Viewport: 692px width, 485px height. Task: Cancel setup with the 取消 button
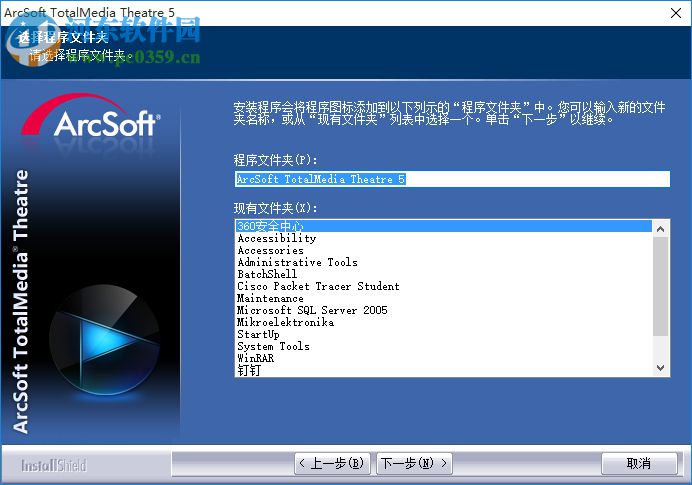pos(639,463)
